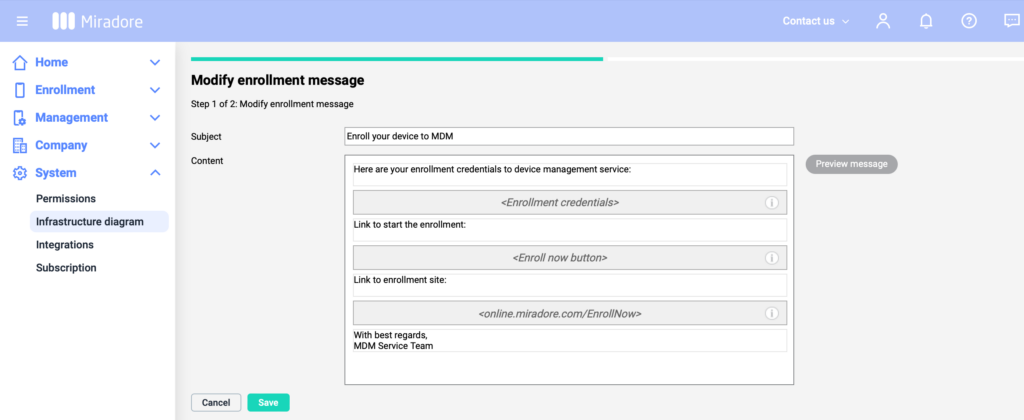Expand the Contact us dropdown
1024x420 pixels.
[x=815, y=21]
